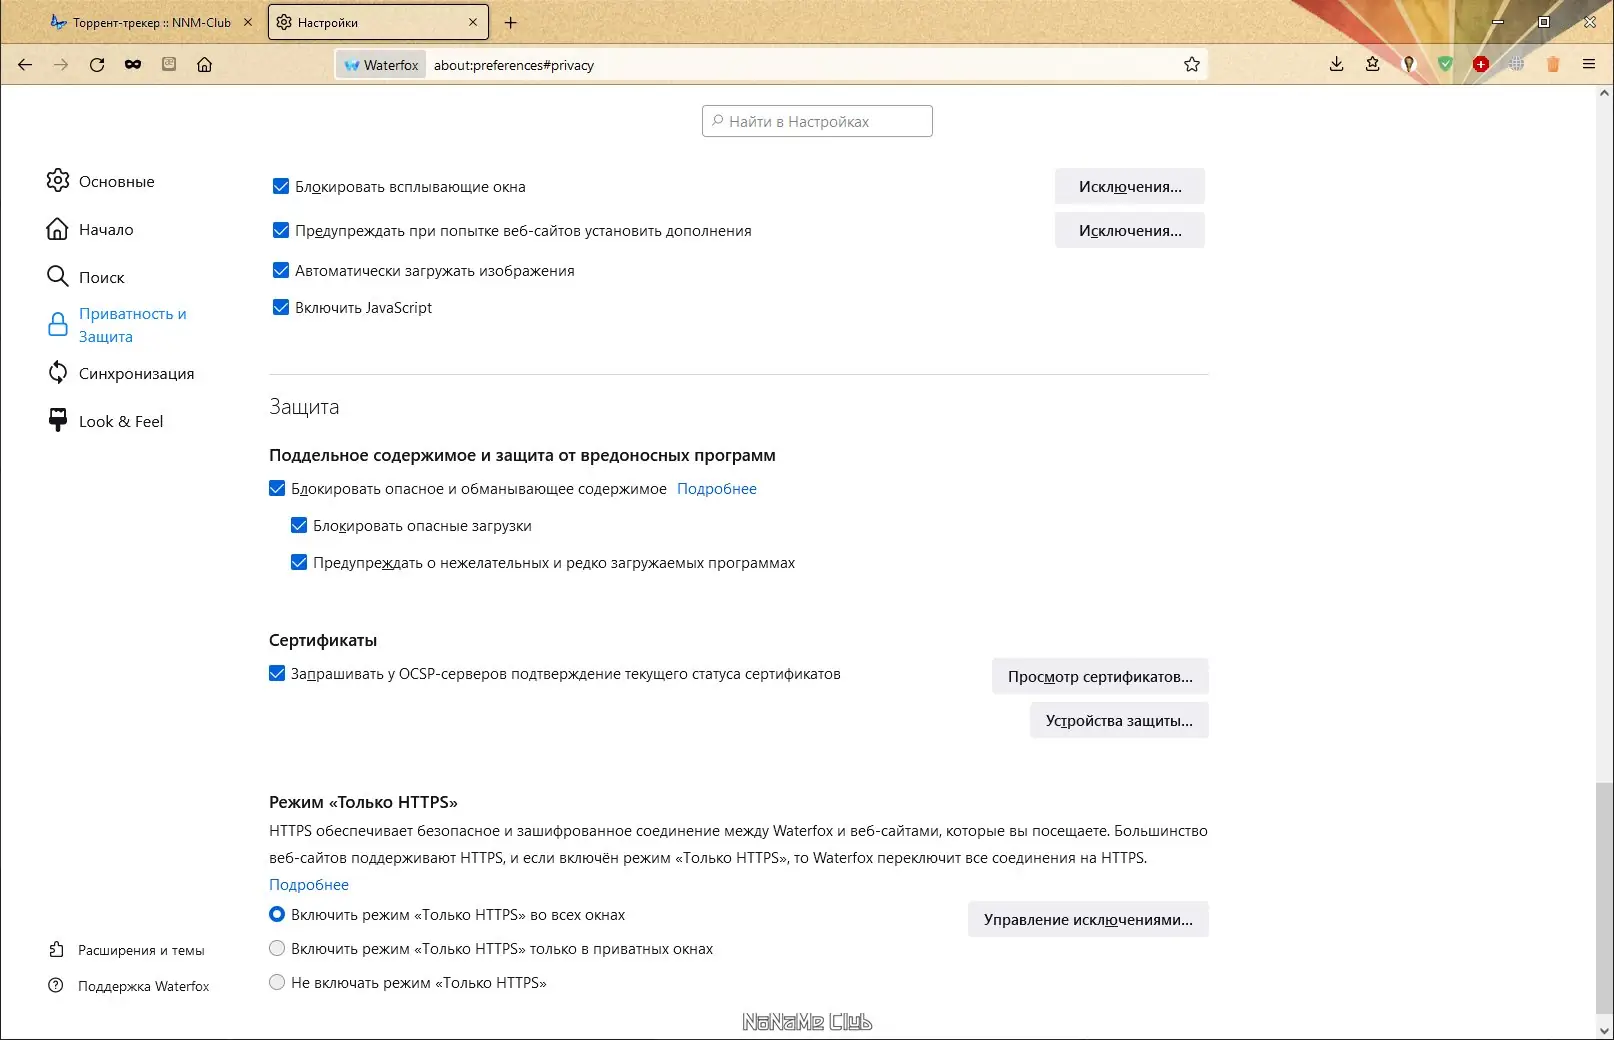Select the Настройки tab

(x=378, y=22)
